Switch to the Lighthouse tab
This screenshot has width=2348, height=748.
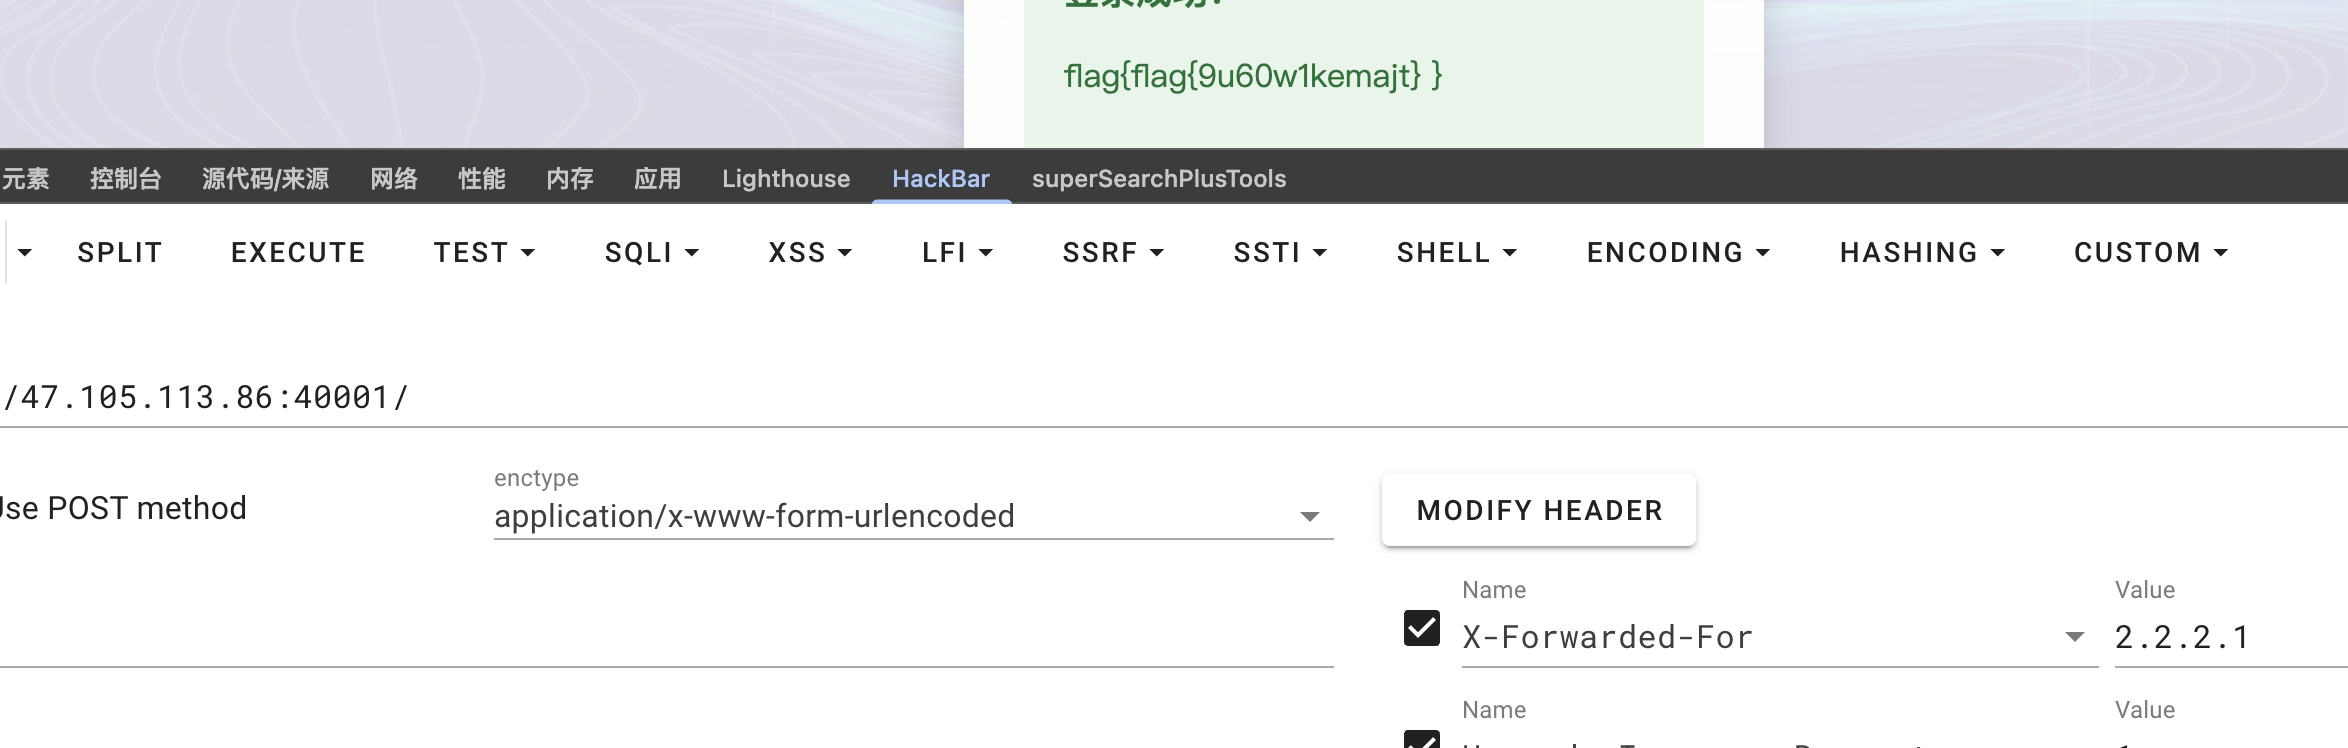click(786, 179)
